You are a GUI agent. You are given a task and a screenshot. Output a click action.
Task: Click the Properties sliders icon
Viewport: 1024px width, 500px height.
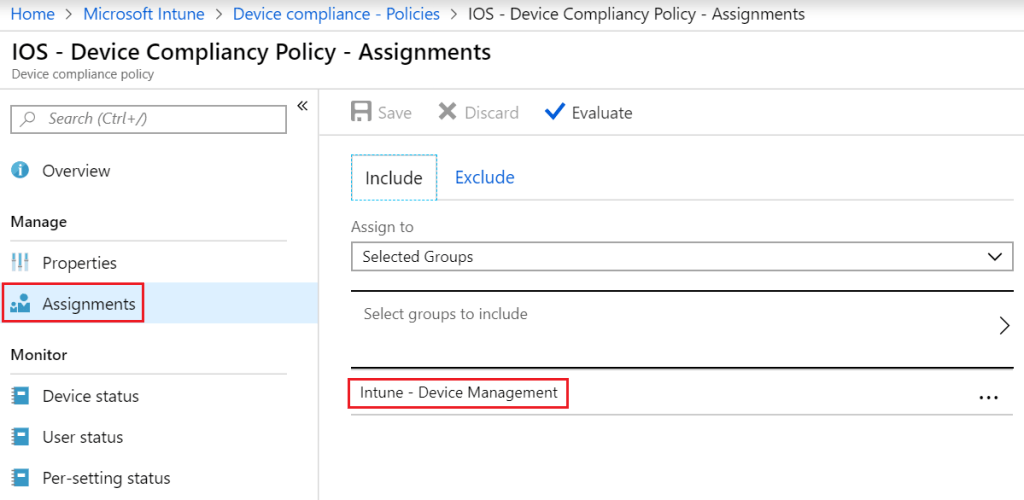[x=20, y=263]
